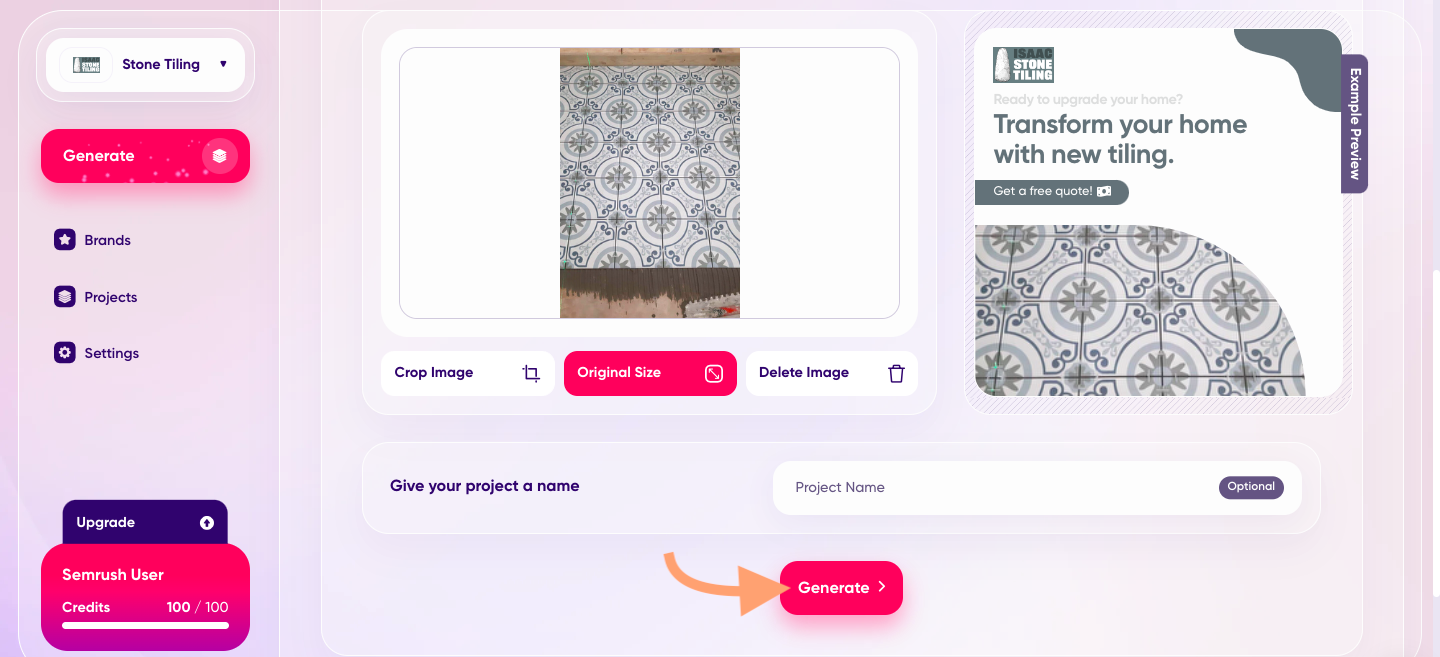This screenshot has width=1440, height=657.
Task: Open the Stone Tiling brand dropdown
Action: pyautogui.click(x=225, y=63)
